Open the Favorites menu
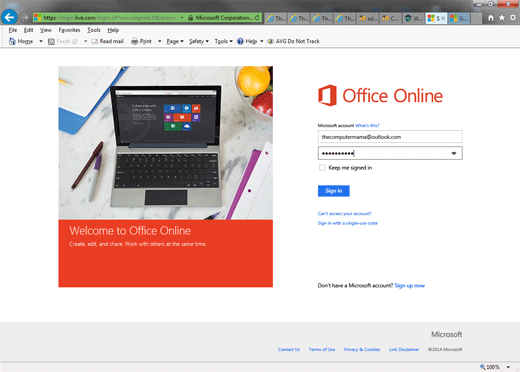Screen dimensions: 520x372 coord(69,30)
